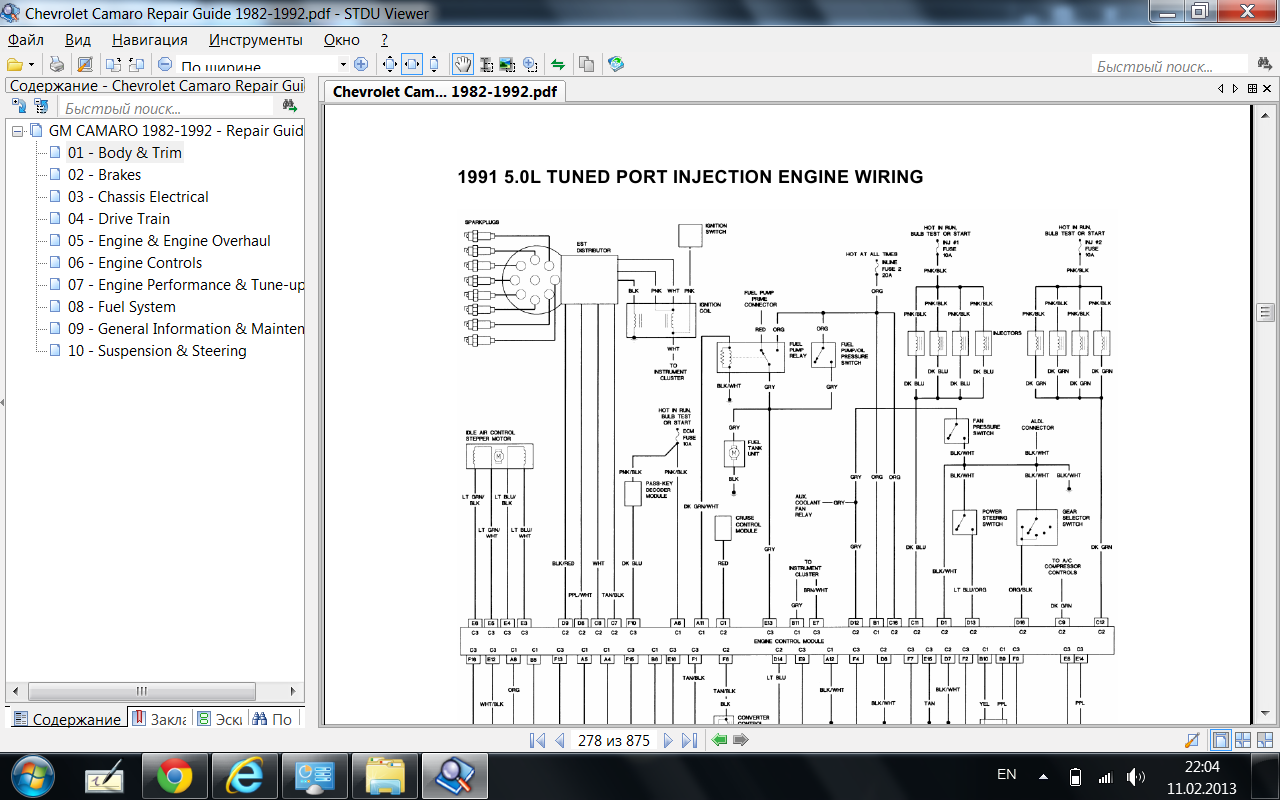Select '09 - General Information' chapter
The width and height of the screenshot is (1280, 800).
point(186,329)
